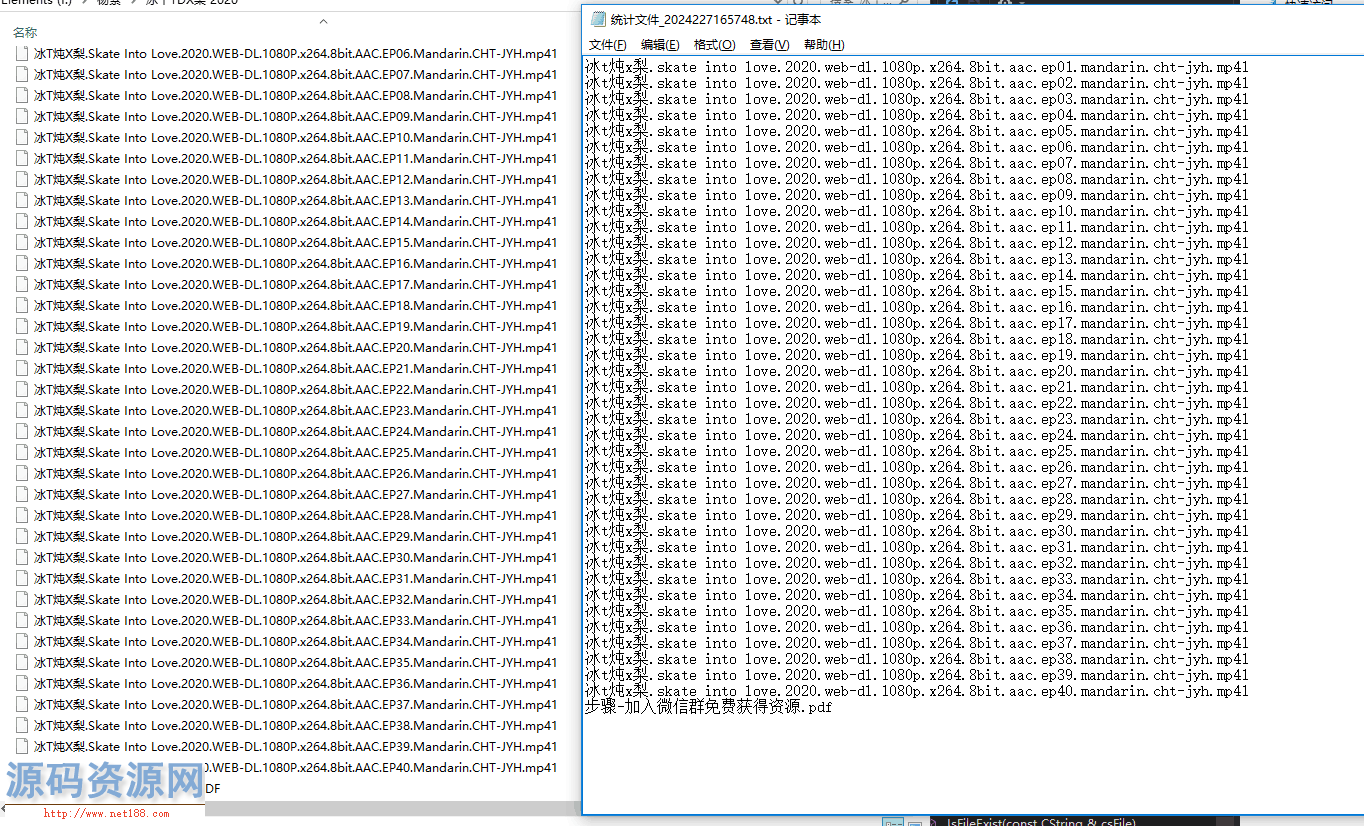Place cursor on the ep01 line in Notepad
The height and width of the screenshot is (826, 1364).
tap(917, 67)
